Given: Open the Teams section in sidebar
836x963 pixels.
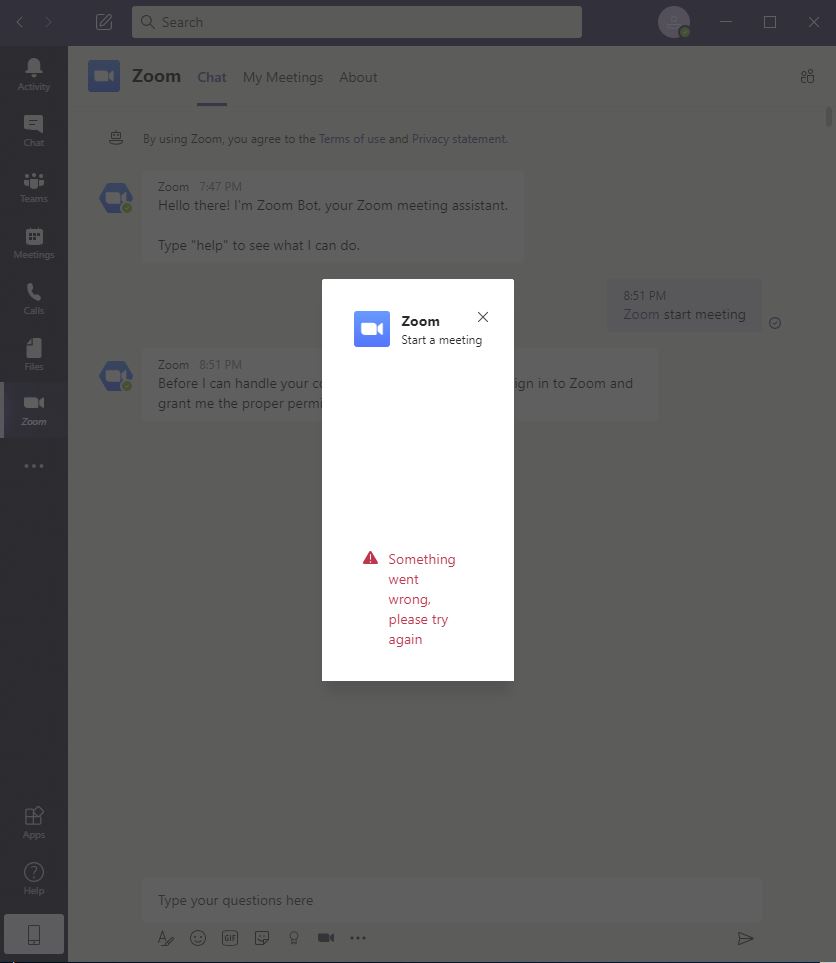Looking at the screenshot, I should click(x=34, y=187).
